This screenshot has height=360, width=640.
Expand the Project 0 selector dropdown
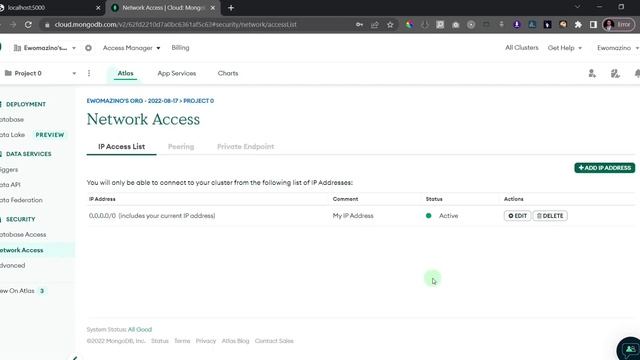pyautogui.click(x=74, y=73)
